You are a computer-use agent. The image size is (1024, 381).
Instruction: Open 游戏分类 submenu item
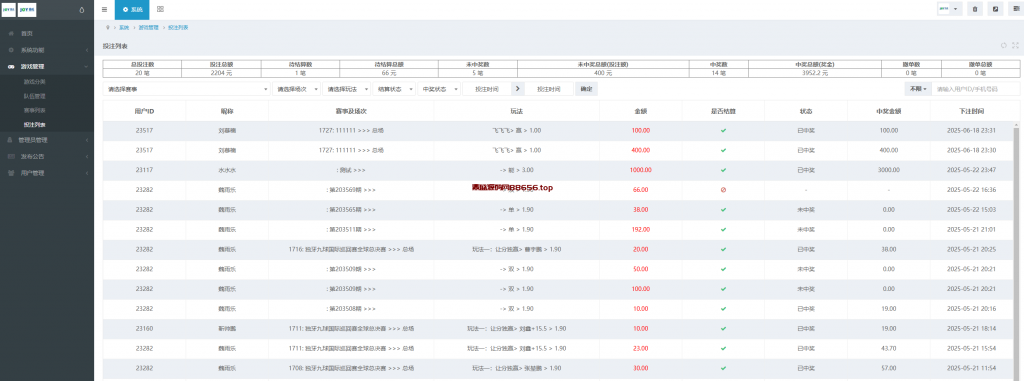[x=47, y=82]
